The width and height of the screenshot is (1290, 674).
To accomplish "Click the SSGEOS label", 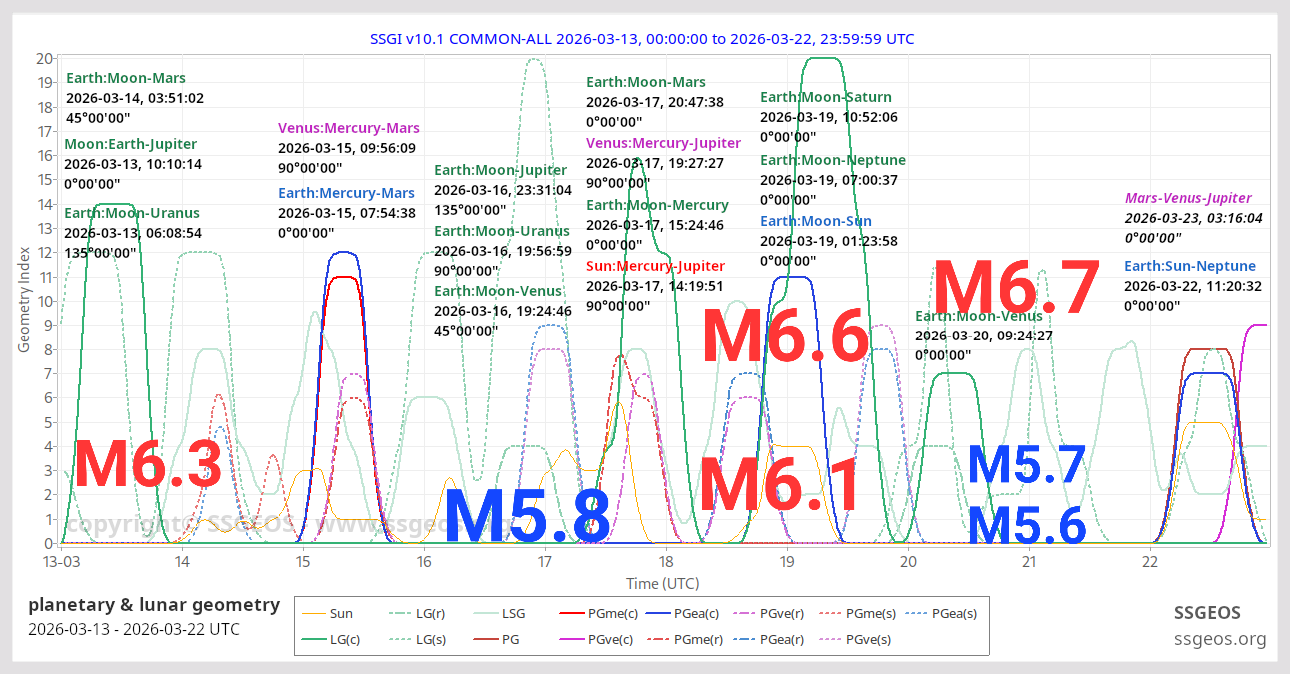I will 1208,613.
